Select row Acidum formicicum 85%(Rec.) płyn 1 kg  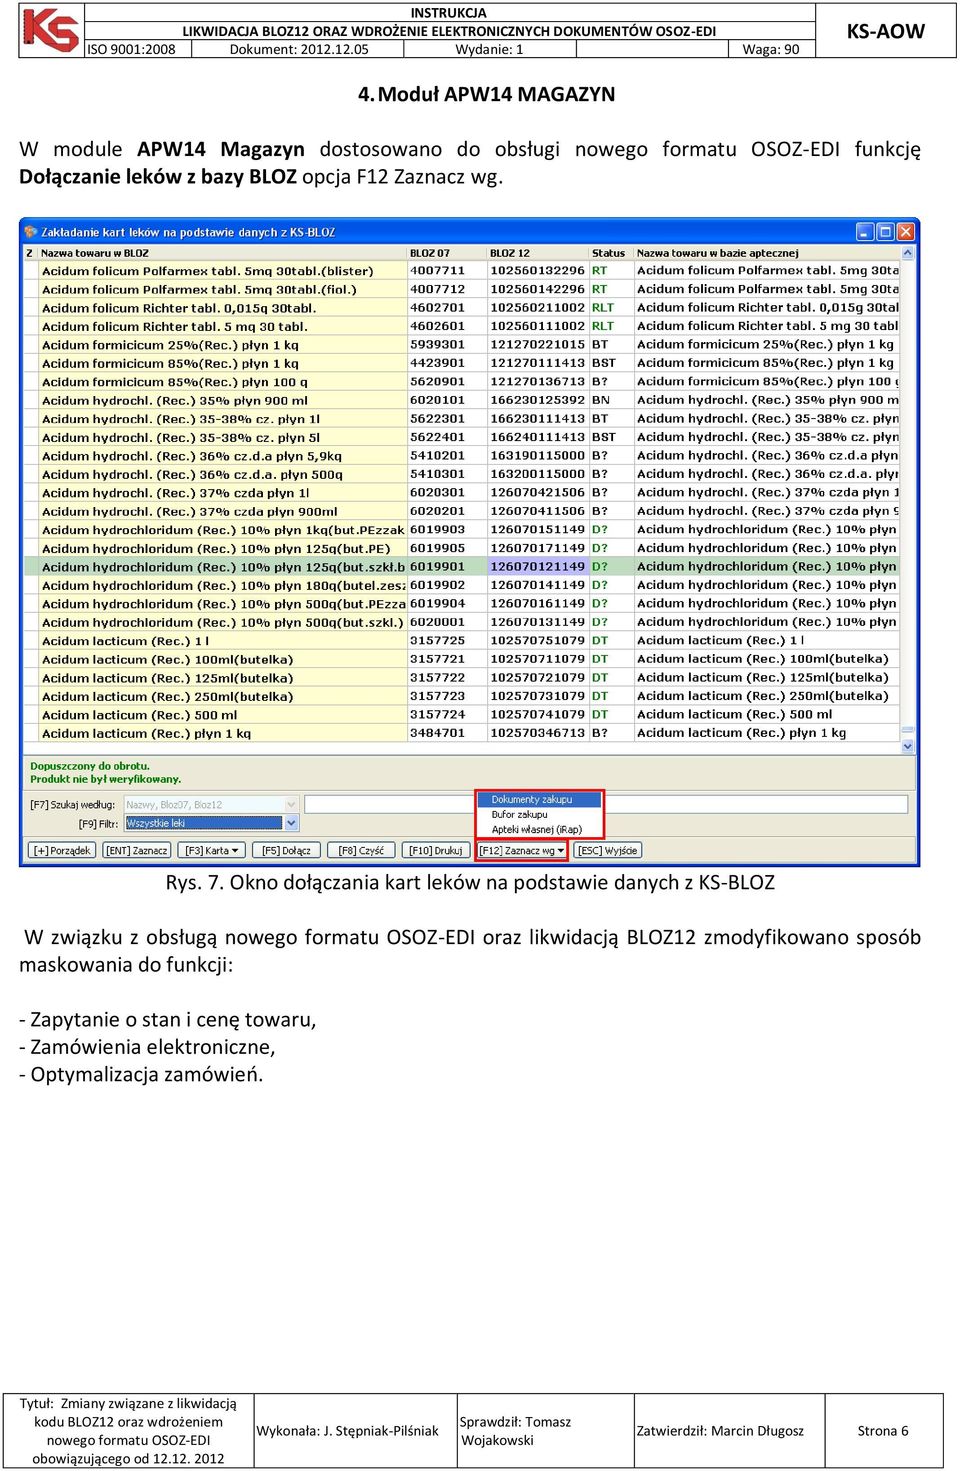461,364
